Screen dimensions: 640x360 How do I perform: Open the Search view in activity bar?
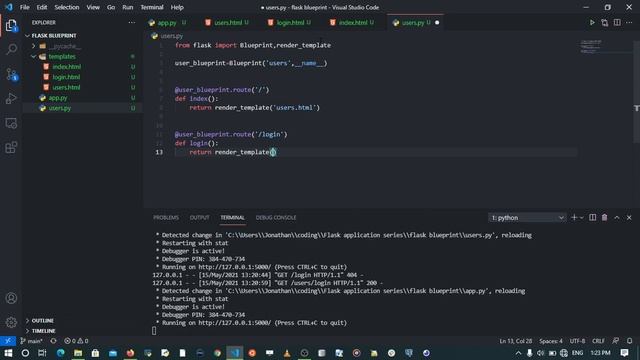tap(11, 49)
